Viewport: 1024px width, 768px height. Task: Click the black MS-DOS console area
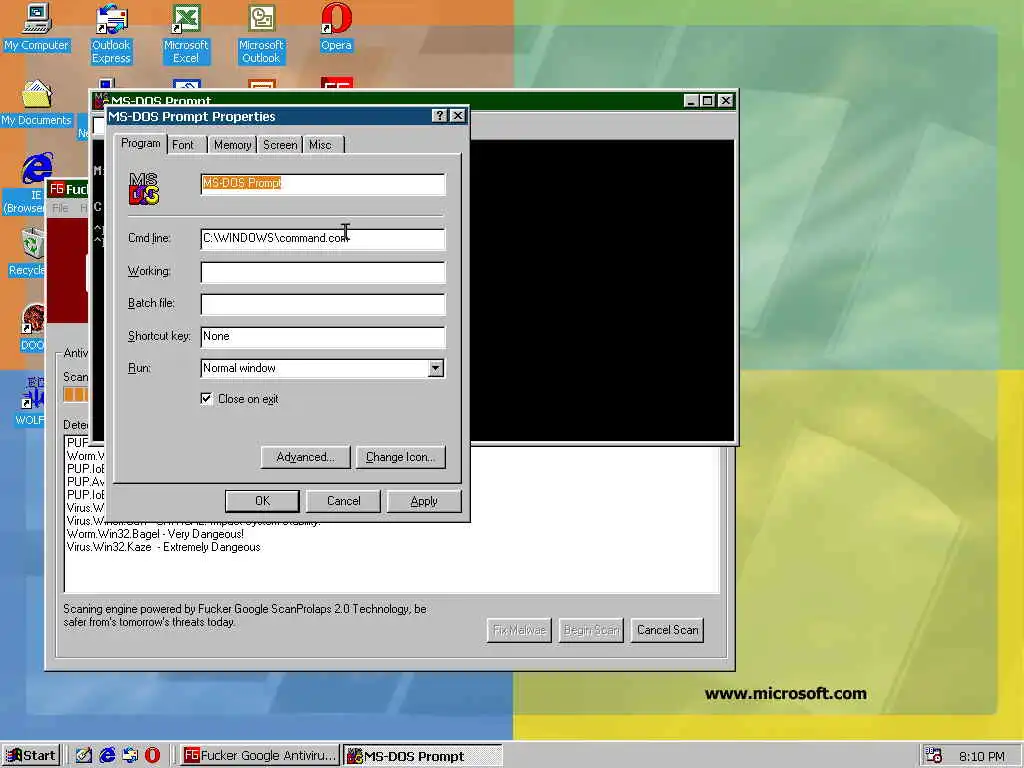click(x=602, y=291)
